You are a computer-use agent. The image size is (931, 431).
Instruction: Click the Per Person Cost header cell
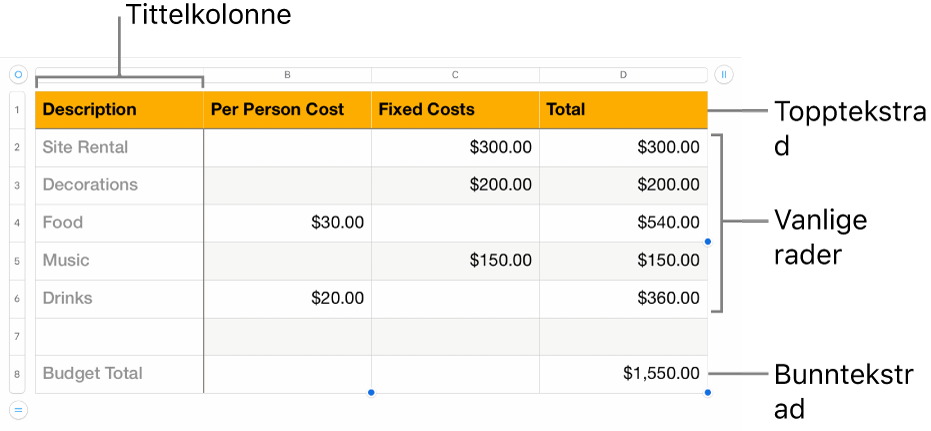[287, 110]
